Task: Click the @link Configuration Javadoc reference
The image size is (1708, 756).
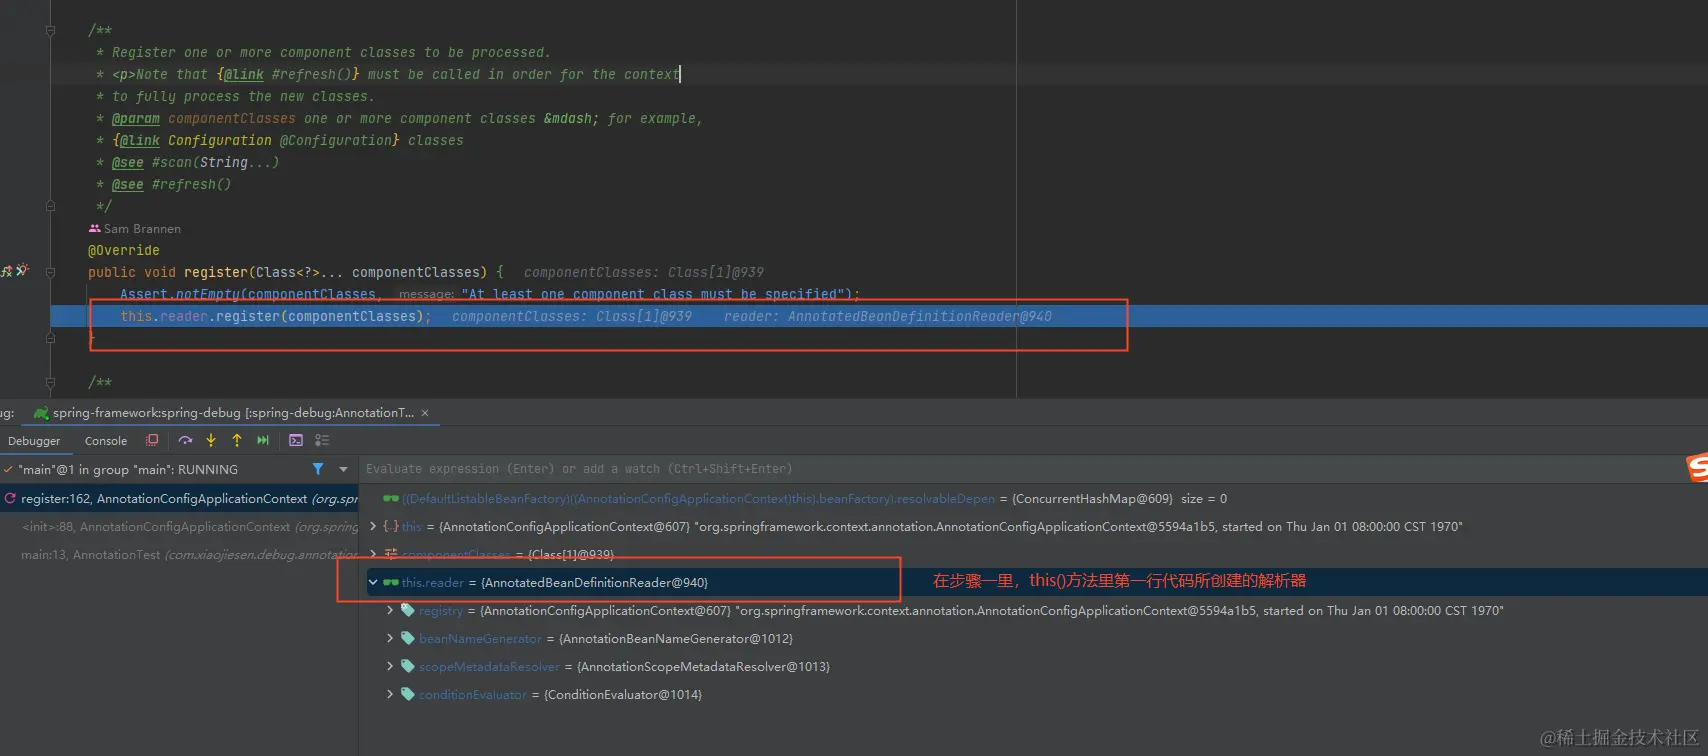Action: pyautogui.click(x=256, y=141)
